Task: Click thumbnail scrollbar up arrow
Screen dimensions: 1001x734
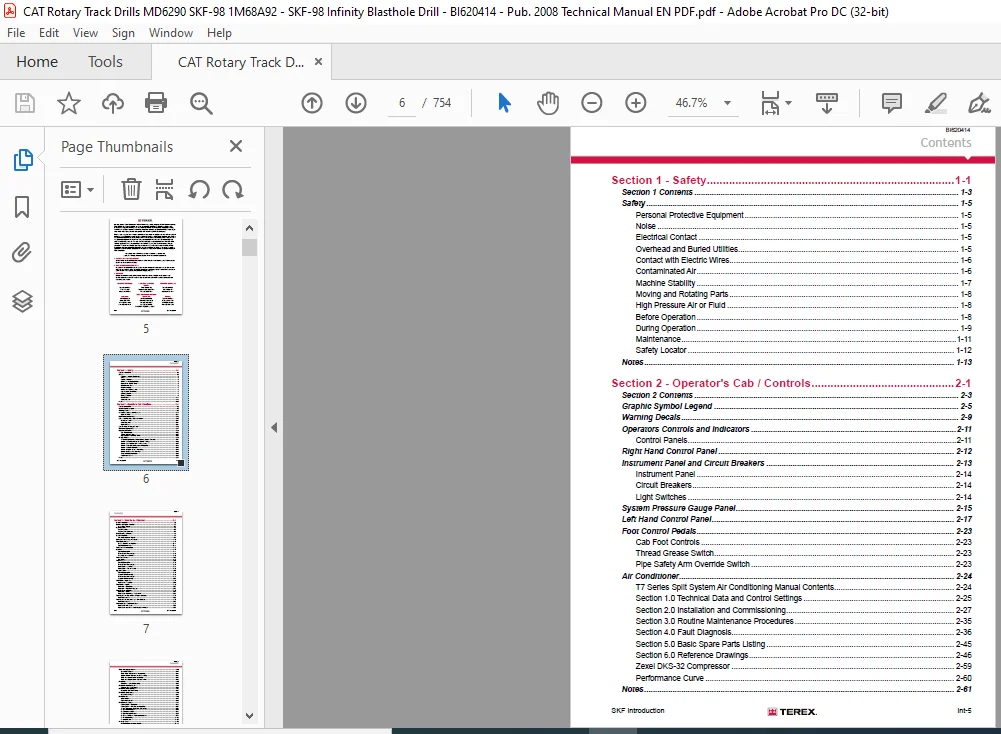Action: pos(250,228)
